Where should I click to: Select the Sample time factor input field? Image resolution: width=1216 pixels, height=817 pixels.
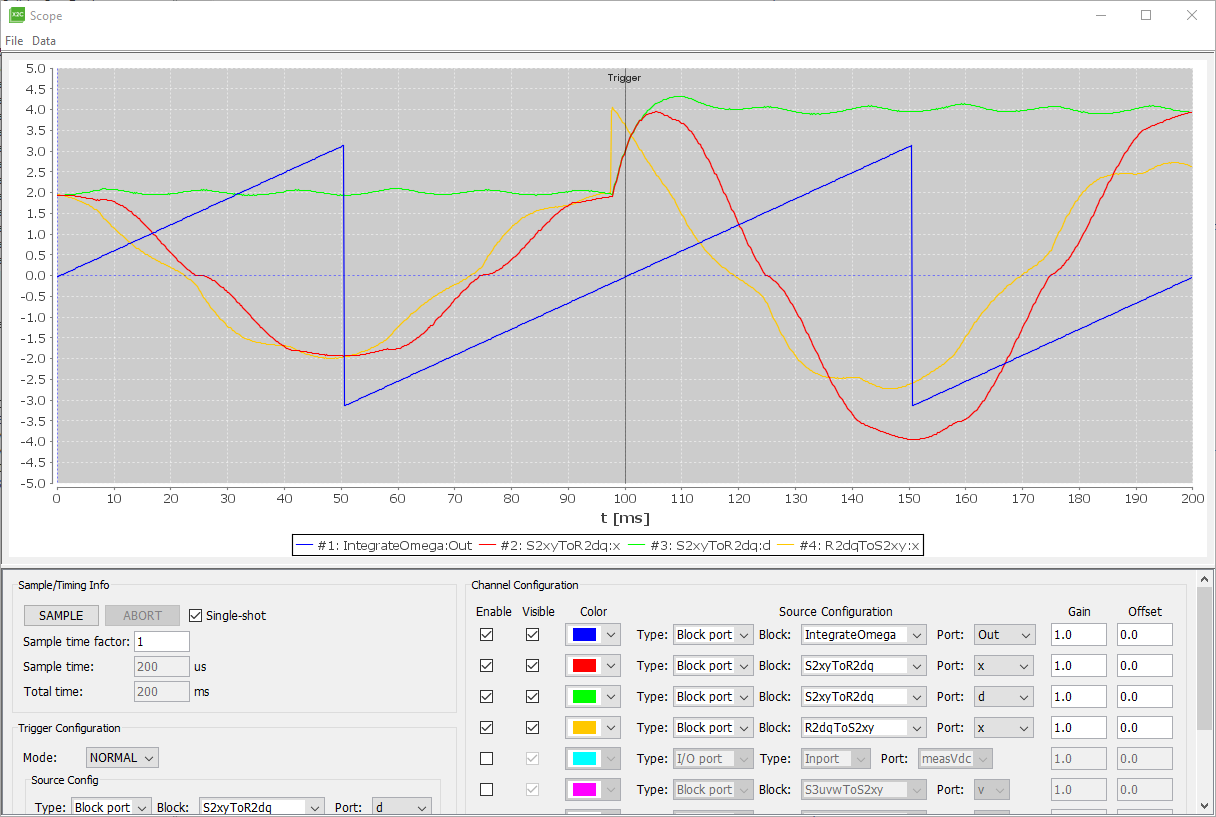[x=161, y=641]
